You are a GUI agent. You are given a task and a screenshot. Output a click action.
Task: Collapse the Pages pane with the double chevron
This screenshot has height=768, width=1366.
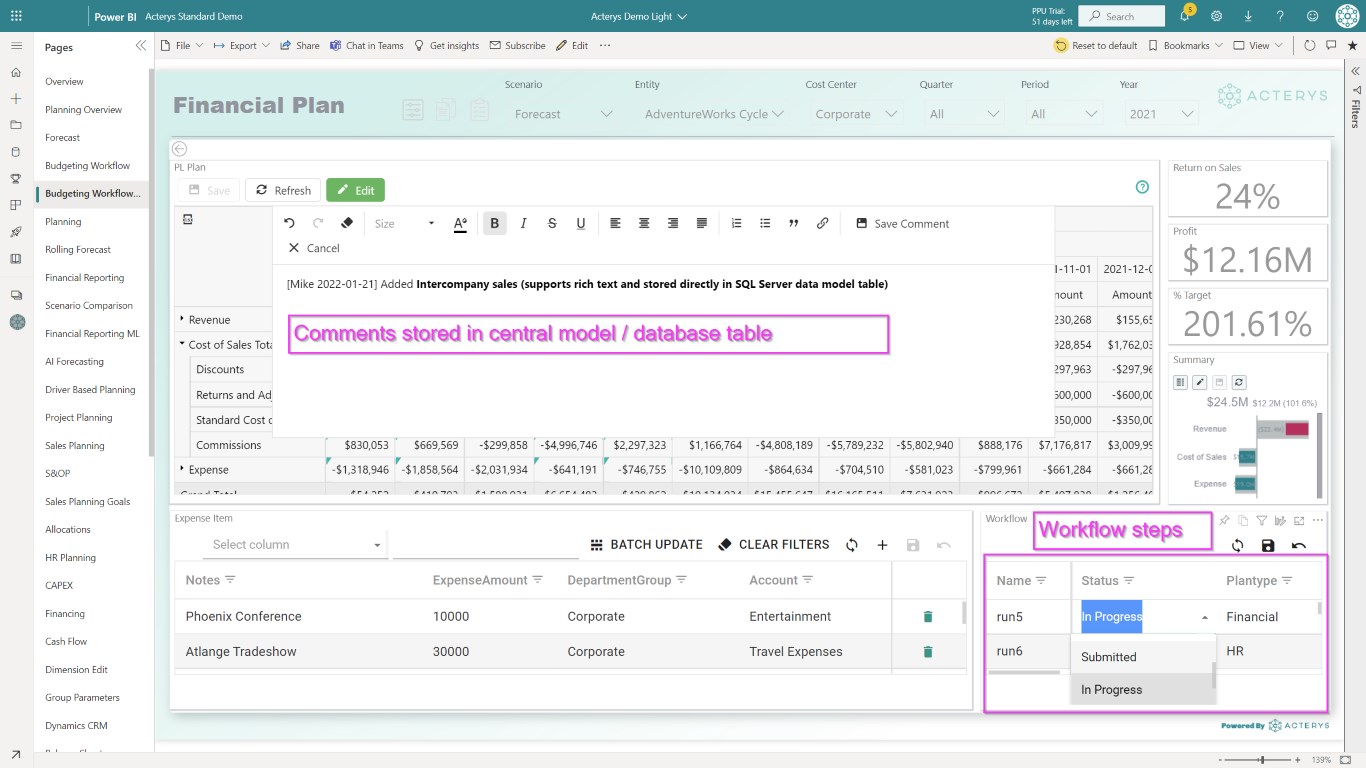140,46
